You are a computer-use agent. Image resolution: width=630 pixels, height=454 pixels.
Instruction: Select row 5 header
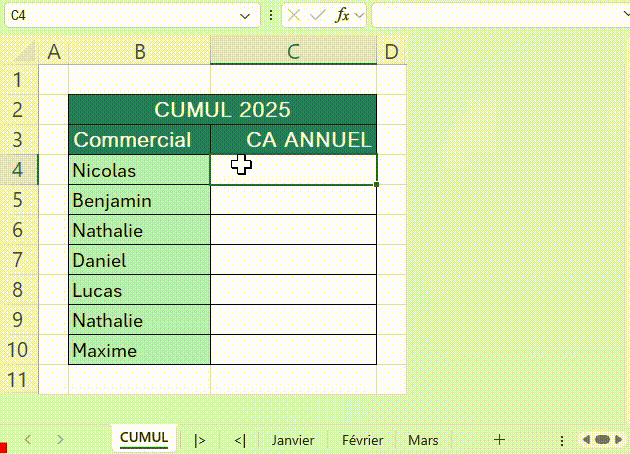(x=18, y=200)
